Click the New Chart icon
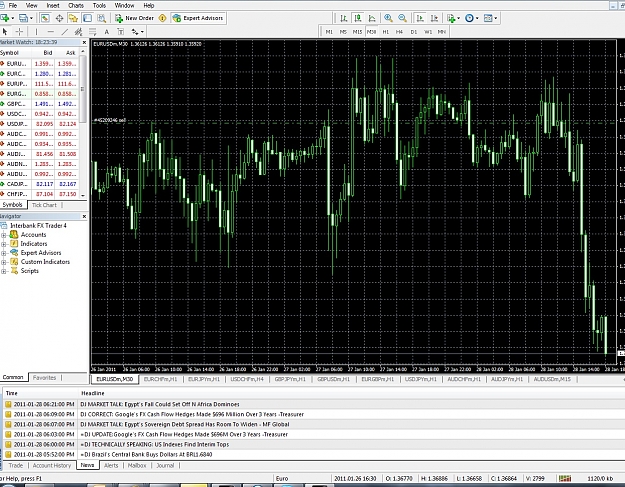The image size is (625, 487). pos(4,18)
